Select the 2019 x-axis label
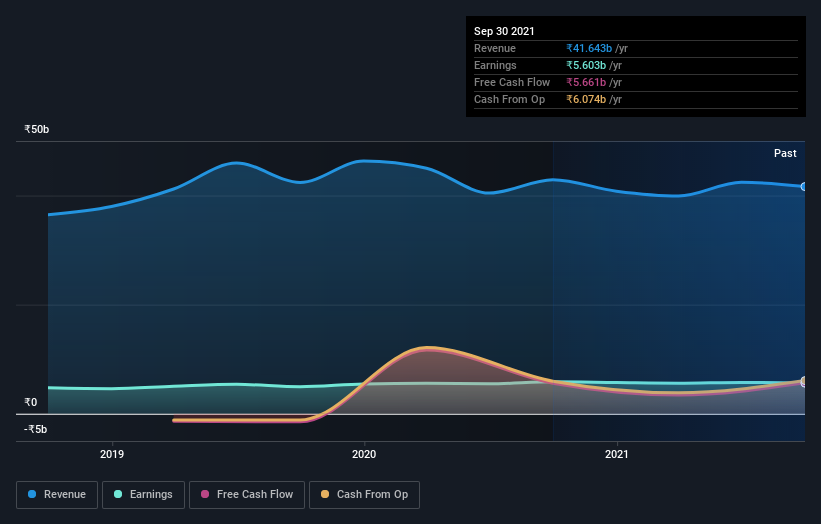 112,454
